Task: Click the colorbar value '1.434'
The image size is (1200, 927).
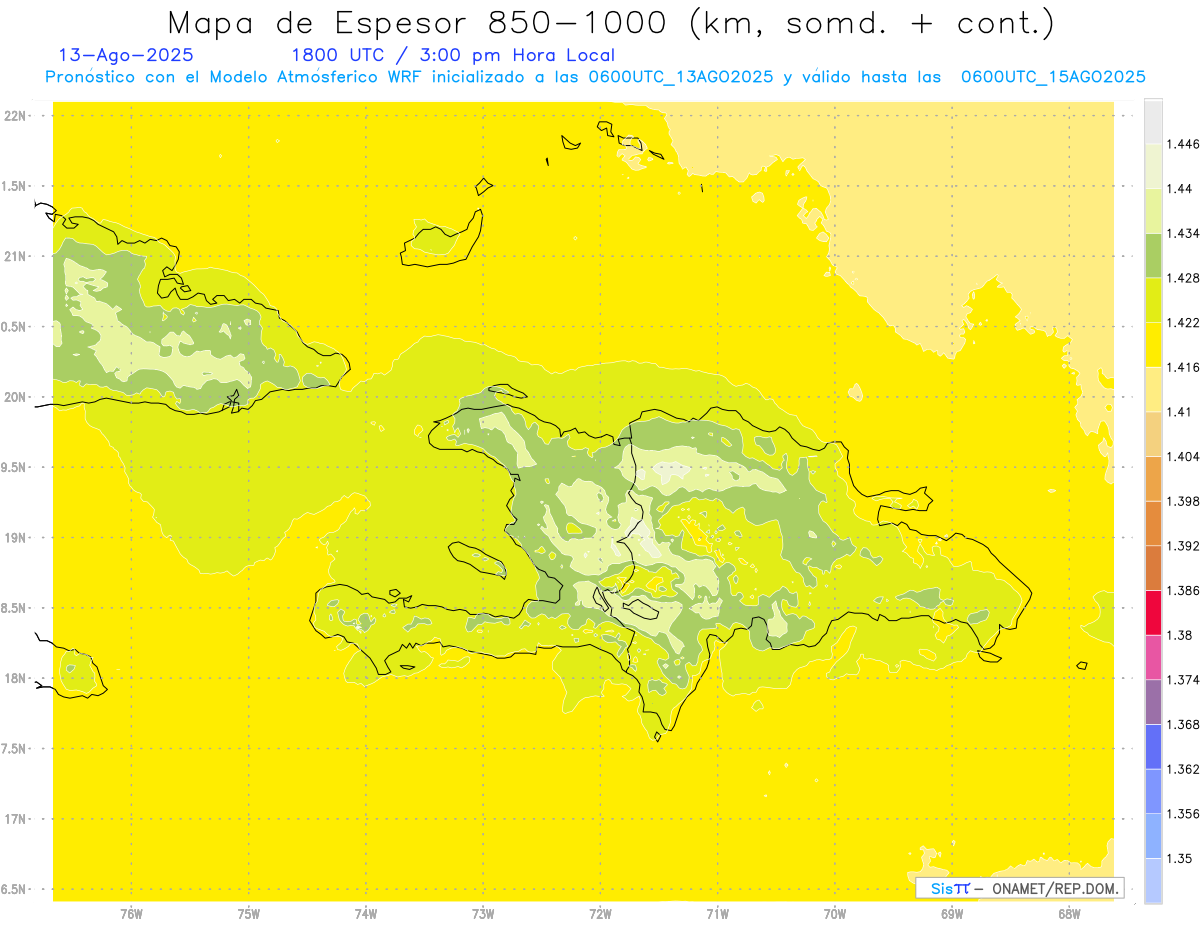Action: pyautogui.click(x=1184, y=234)
